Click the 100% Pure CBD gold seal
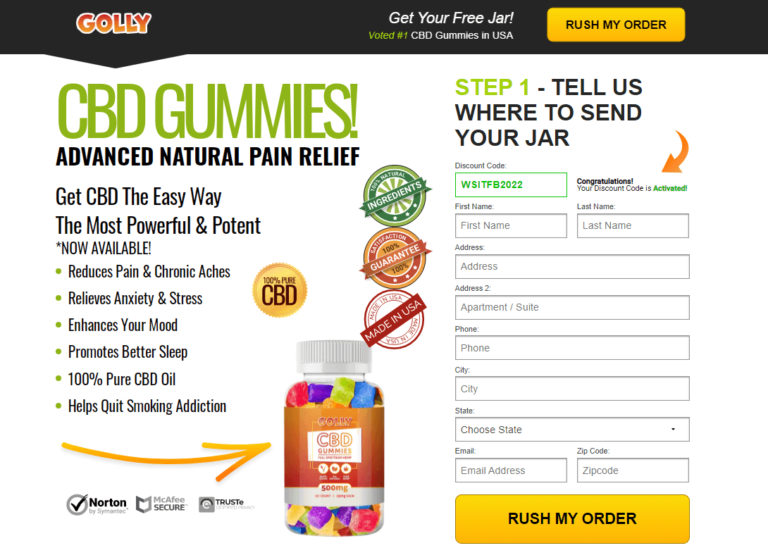Screen dimensions: 768x555 coord(280,290)
